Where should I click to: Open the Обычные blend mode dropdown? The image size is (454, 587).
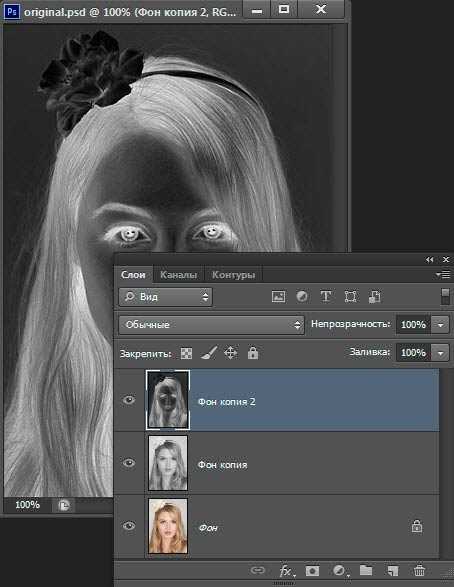(x=211, y=325)
